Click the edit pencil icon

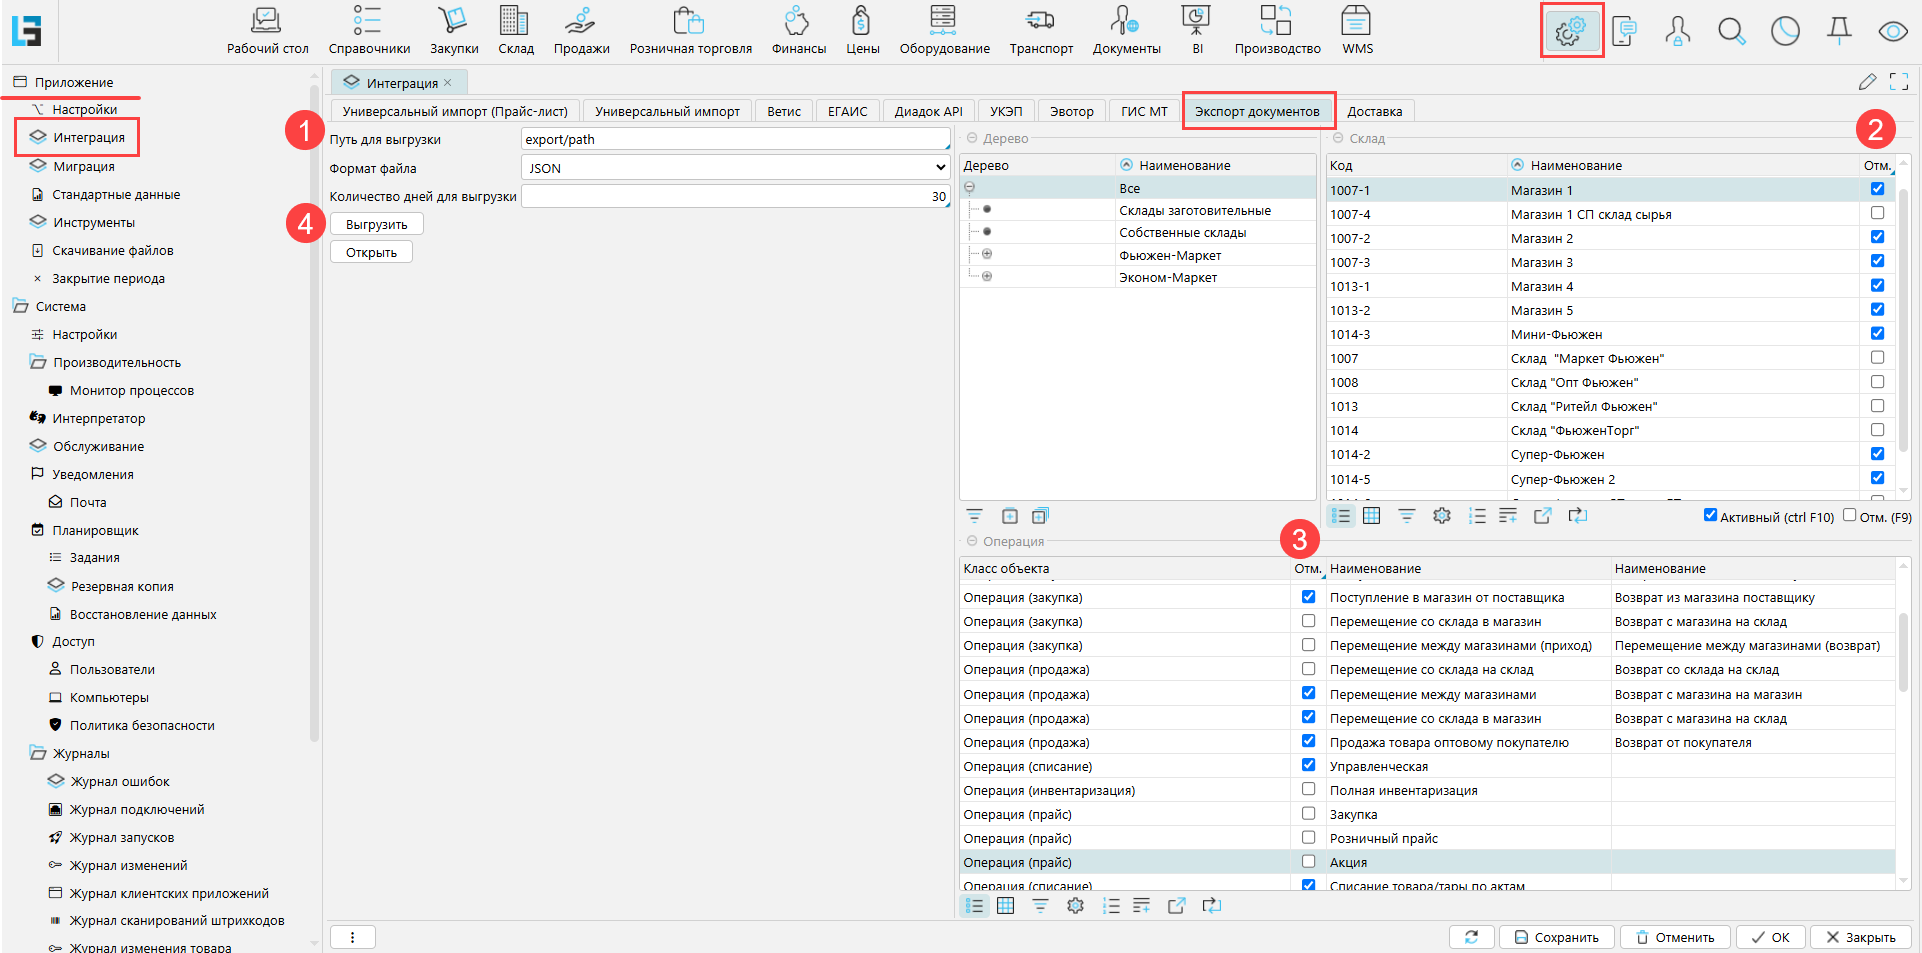click(x=1867, y=82)
